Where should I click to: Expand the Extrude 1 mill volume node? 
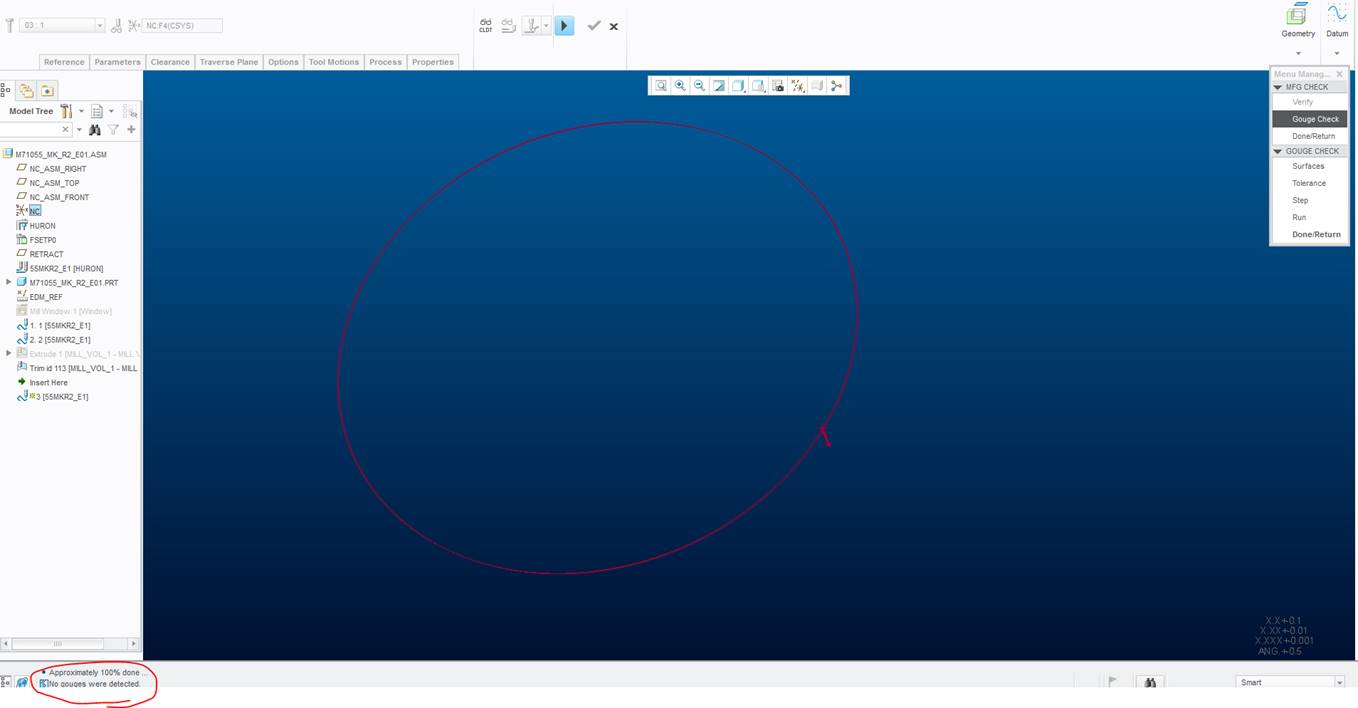(x=9, y=353)
